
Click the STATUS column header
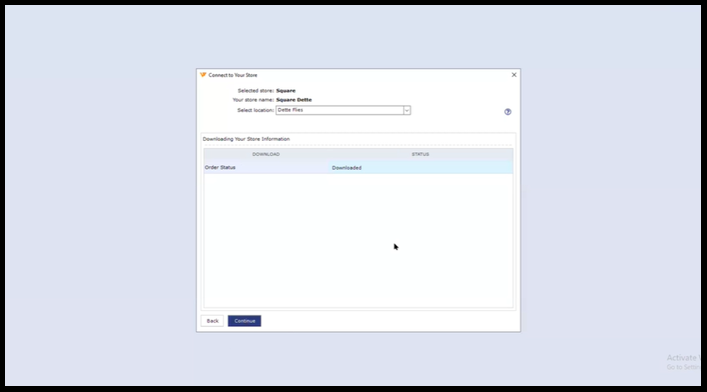tap(420, 154)
